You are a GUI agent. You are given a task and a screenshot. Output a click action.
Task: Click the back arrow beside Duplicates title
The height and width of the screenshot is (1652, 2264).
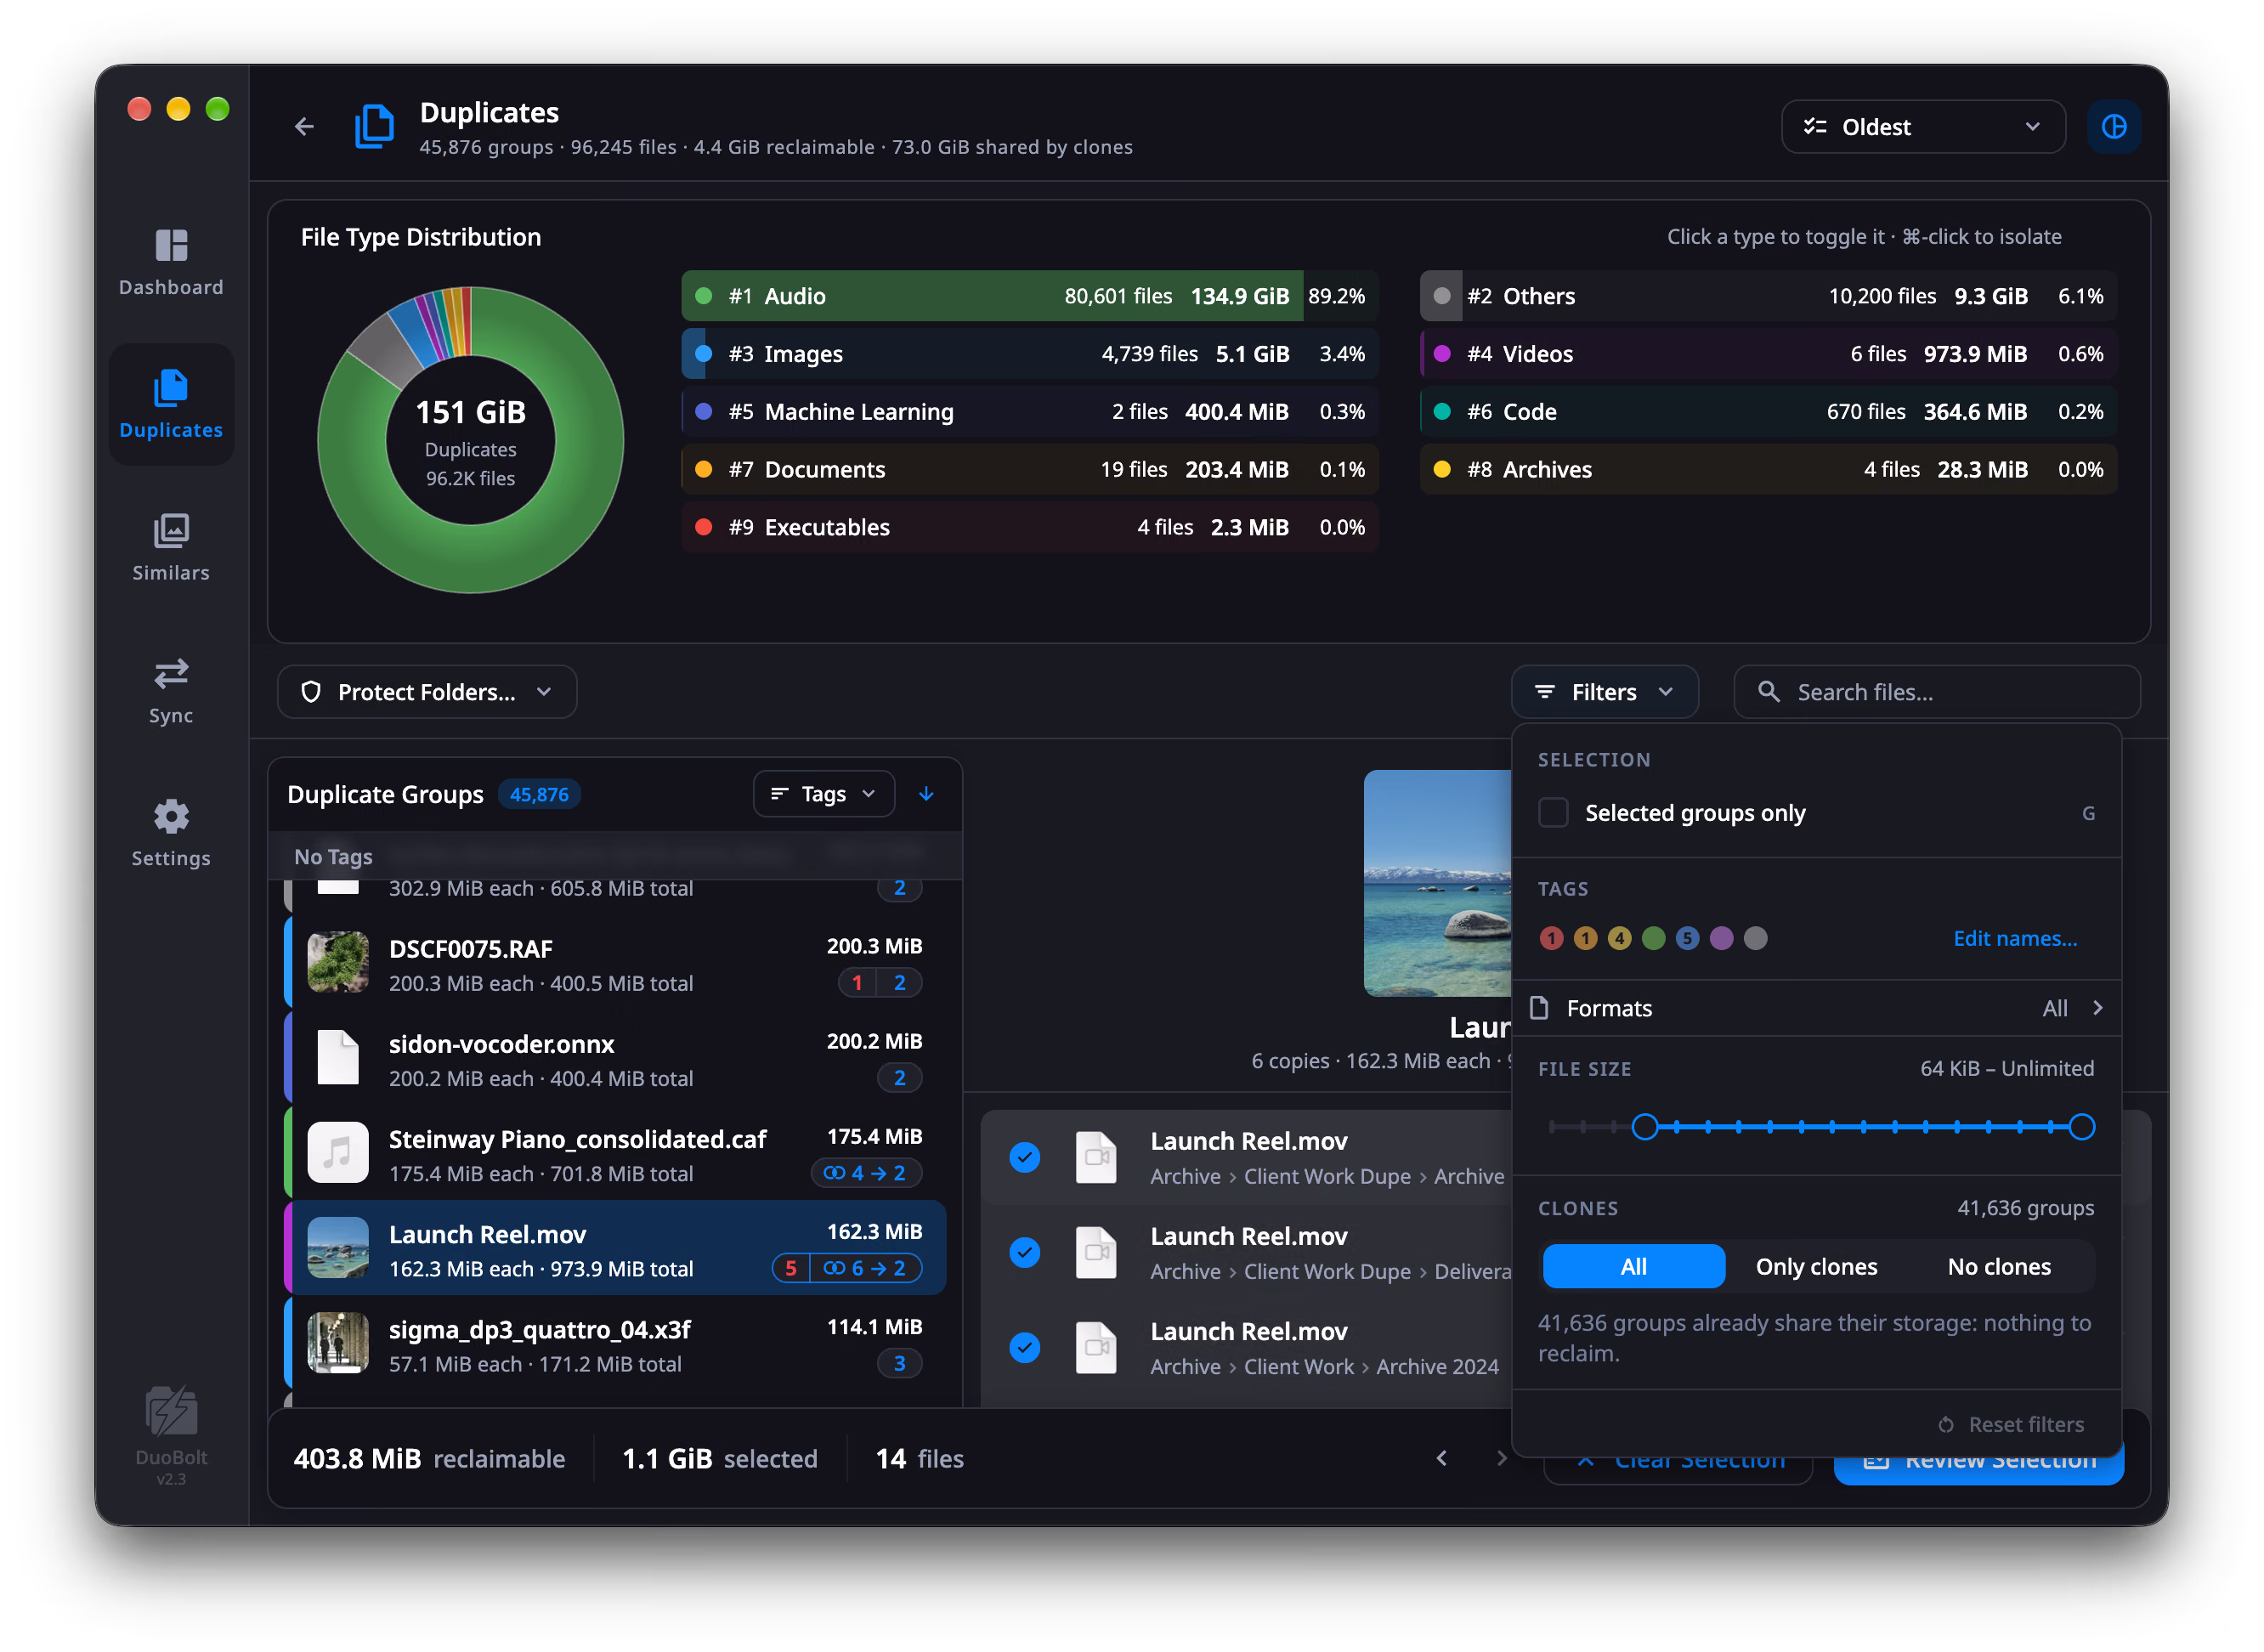point(305,127)
